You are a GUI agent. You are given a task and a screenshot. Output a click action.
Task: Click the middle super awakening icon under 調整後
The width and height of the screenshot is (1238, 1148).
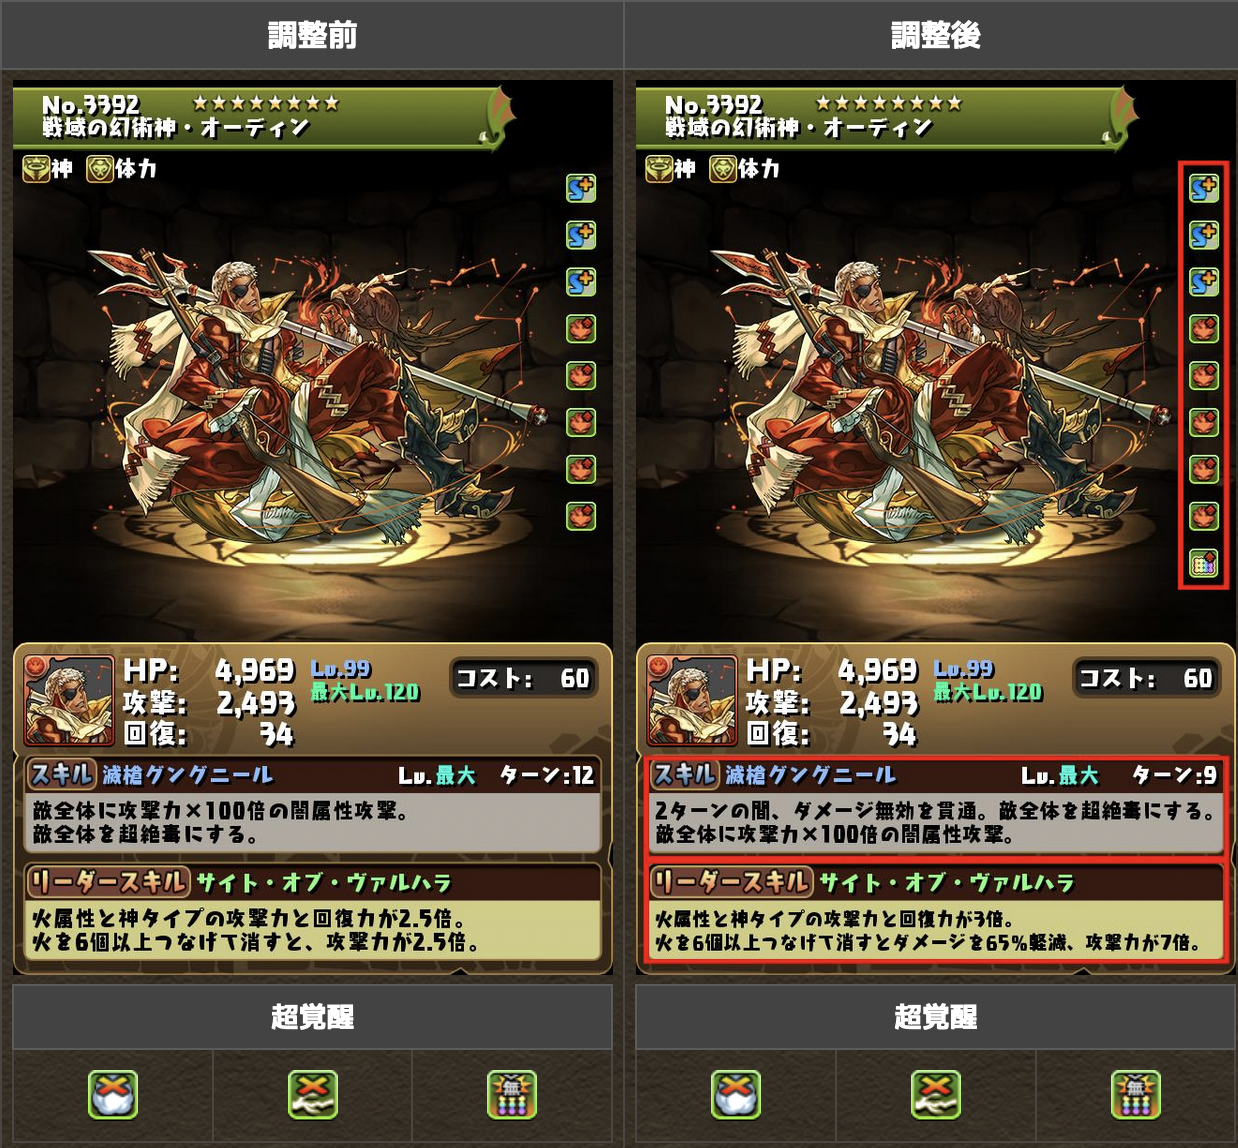click(x=935, y=1094)
